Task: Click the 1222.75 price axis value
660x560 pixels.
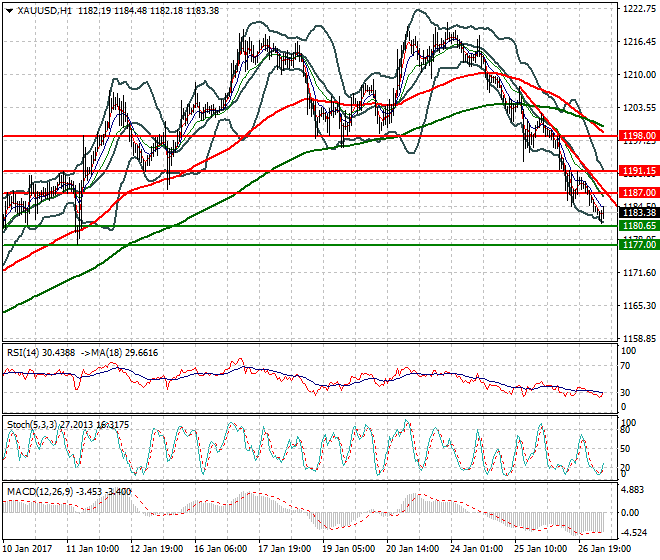Action: 639,8
